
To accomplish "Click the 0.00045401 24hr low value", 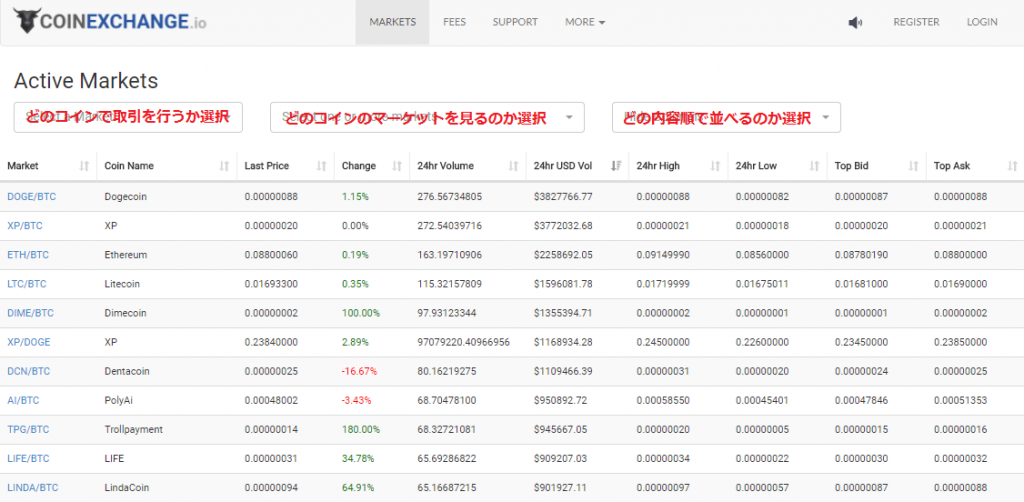I will tap(762, 400).
